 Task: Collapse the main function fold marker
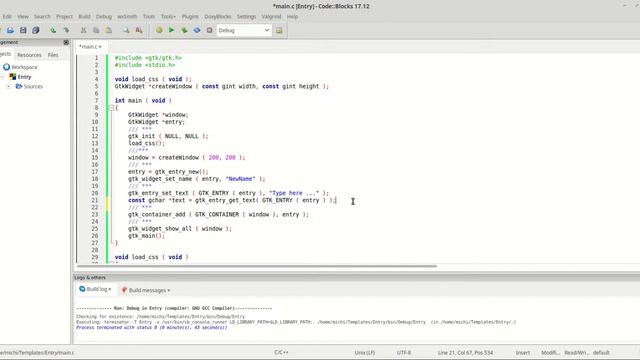(x=111, y=108)
